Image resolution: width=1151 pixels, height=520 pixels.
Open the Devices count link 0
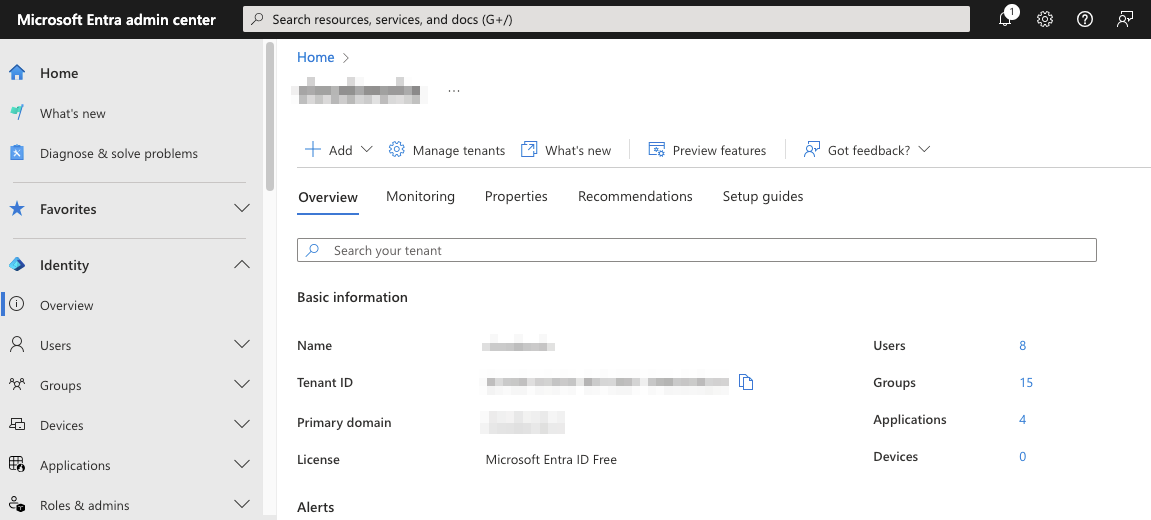coord(1023,456)
